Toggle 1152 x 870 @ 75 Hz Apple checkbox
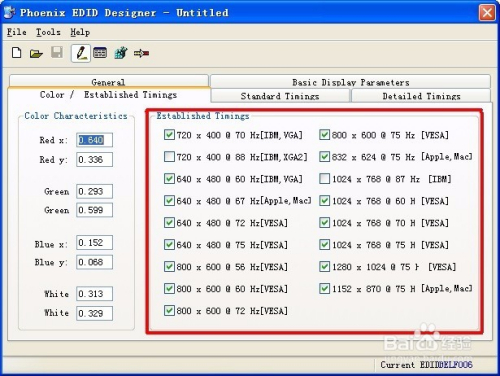 click(324, 288)
